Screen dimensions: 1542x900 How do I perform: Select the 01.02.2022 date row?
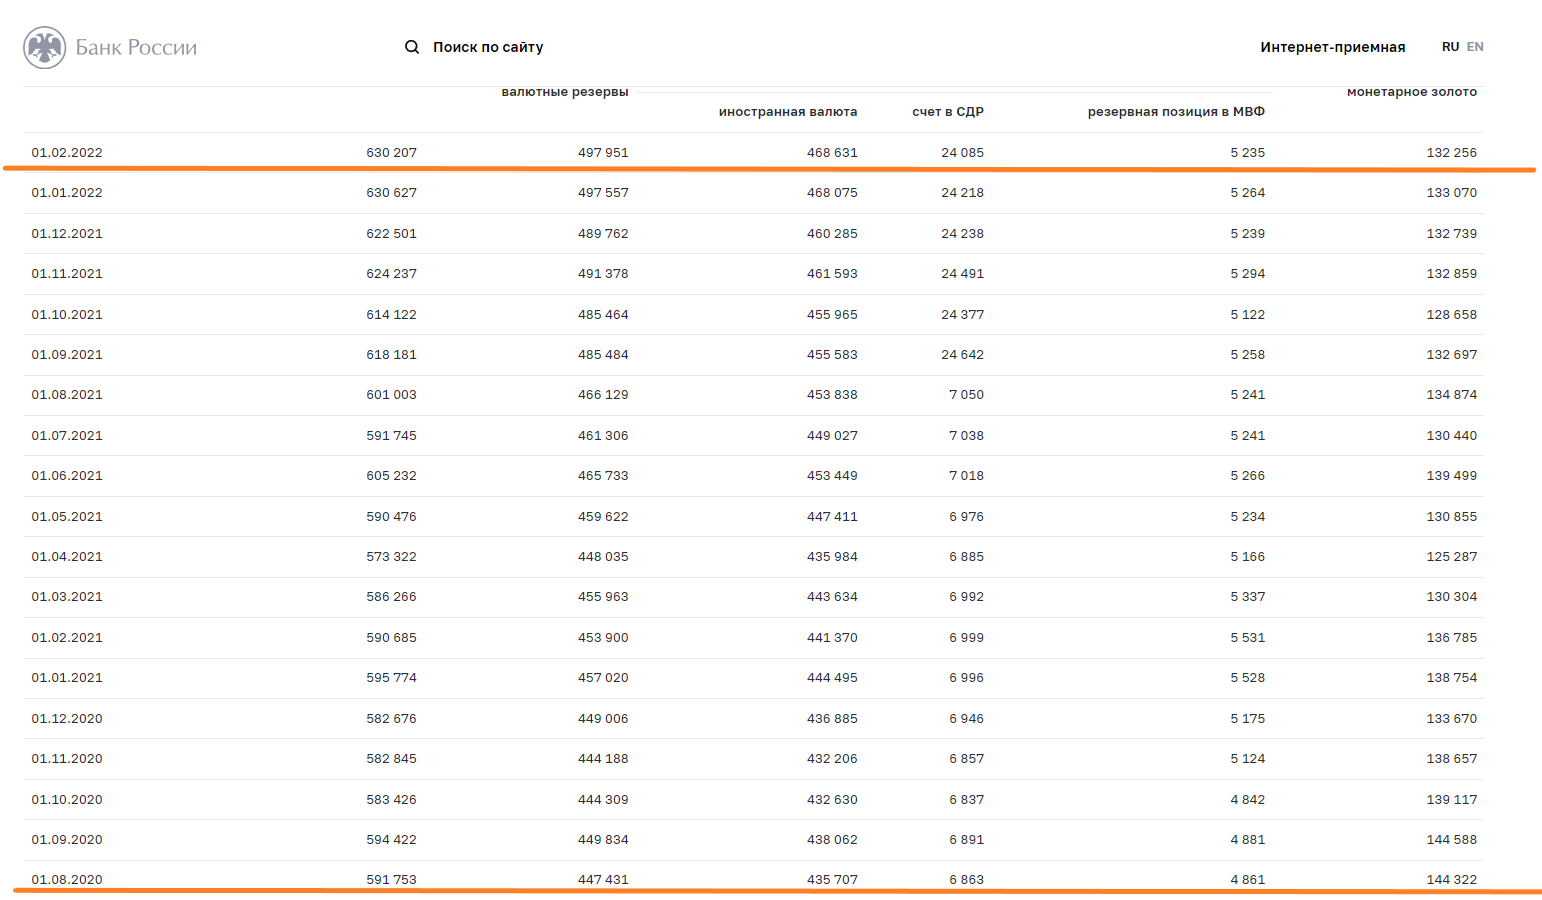67,153
